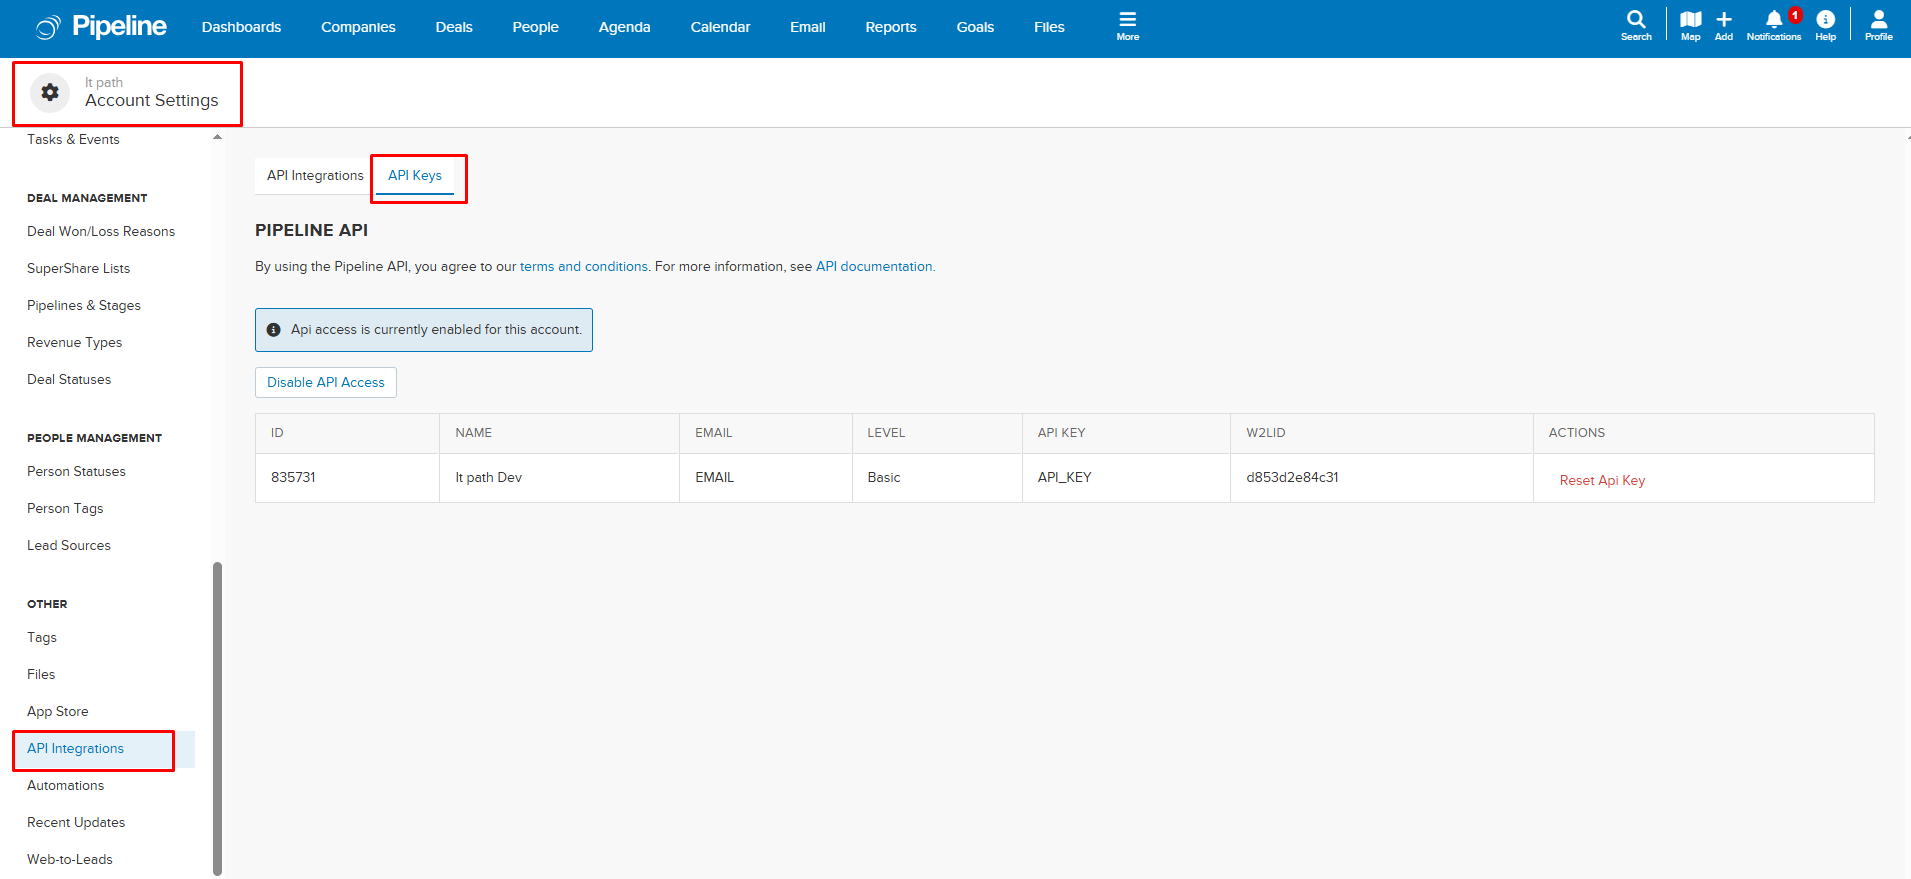Image resolution: width=1911 pixels, height=879 pixels.
Task: Switch to the API Integrations tab
Action: click(x=315, y=176)
